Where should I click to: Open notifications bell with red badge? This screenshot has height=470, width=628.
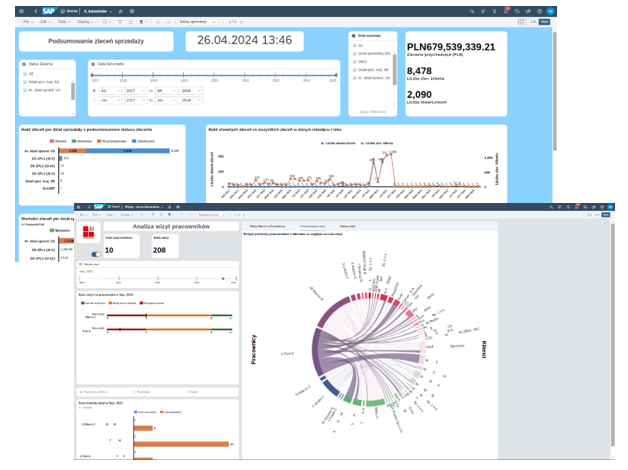[x=507, y=11]
